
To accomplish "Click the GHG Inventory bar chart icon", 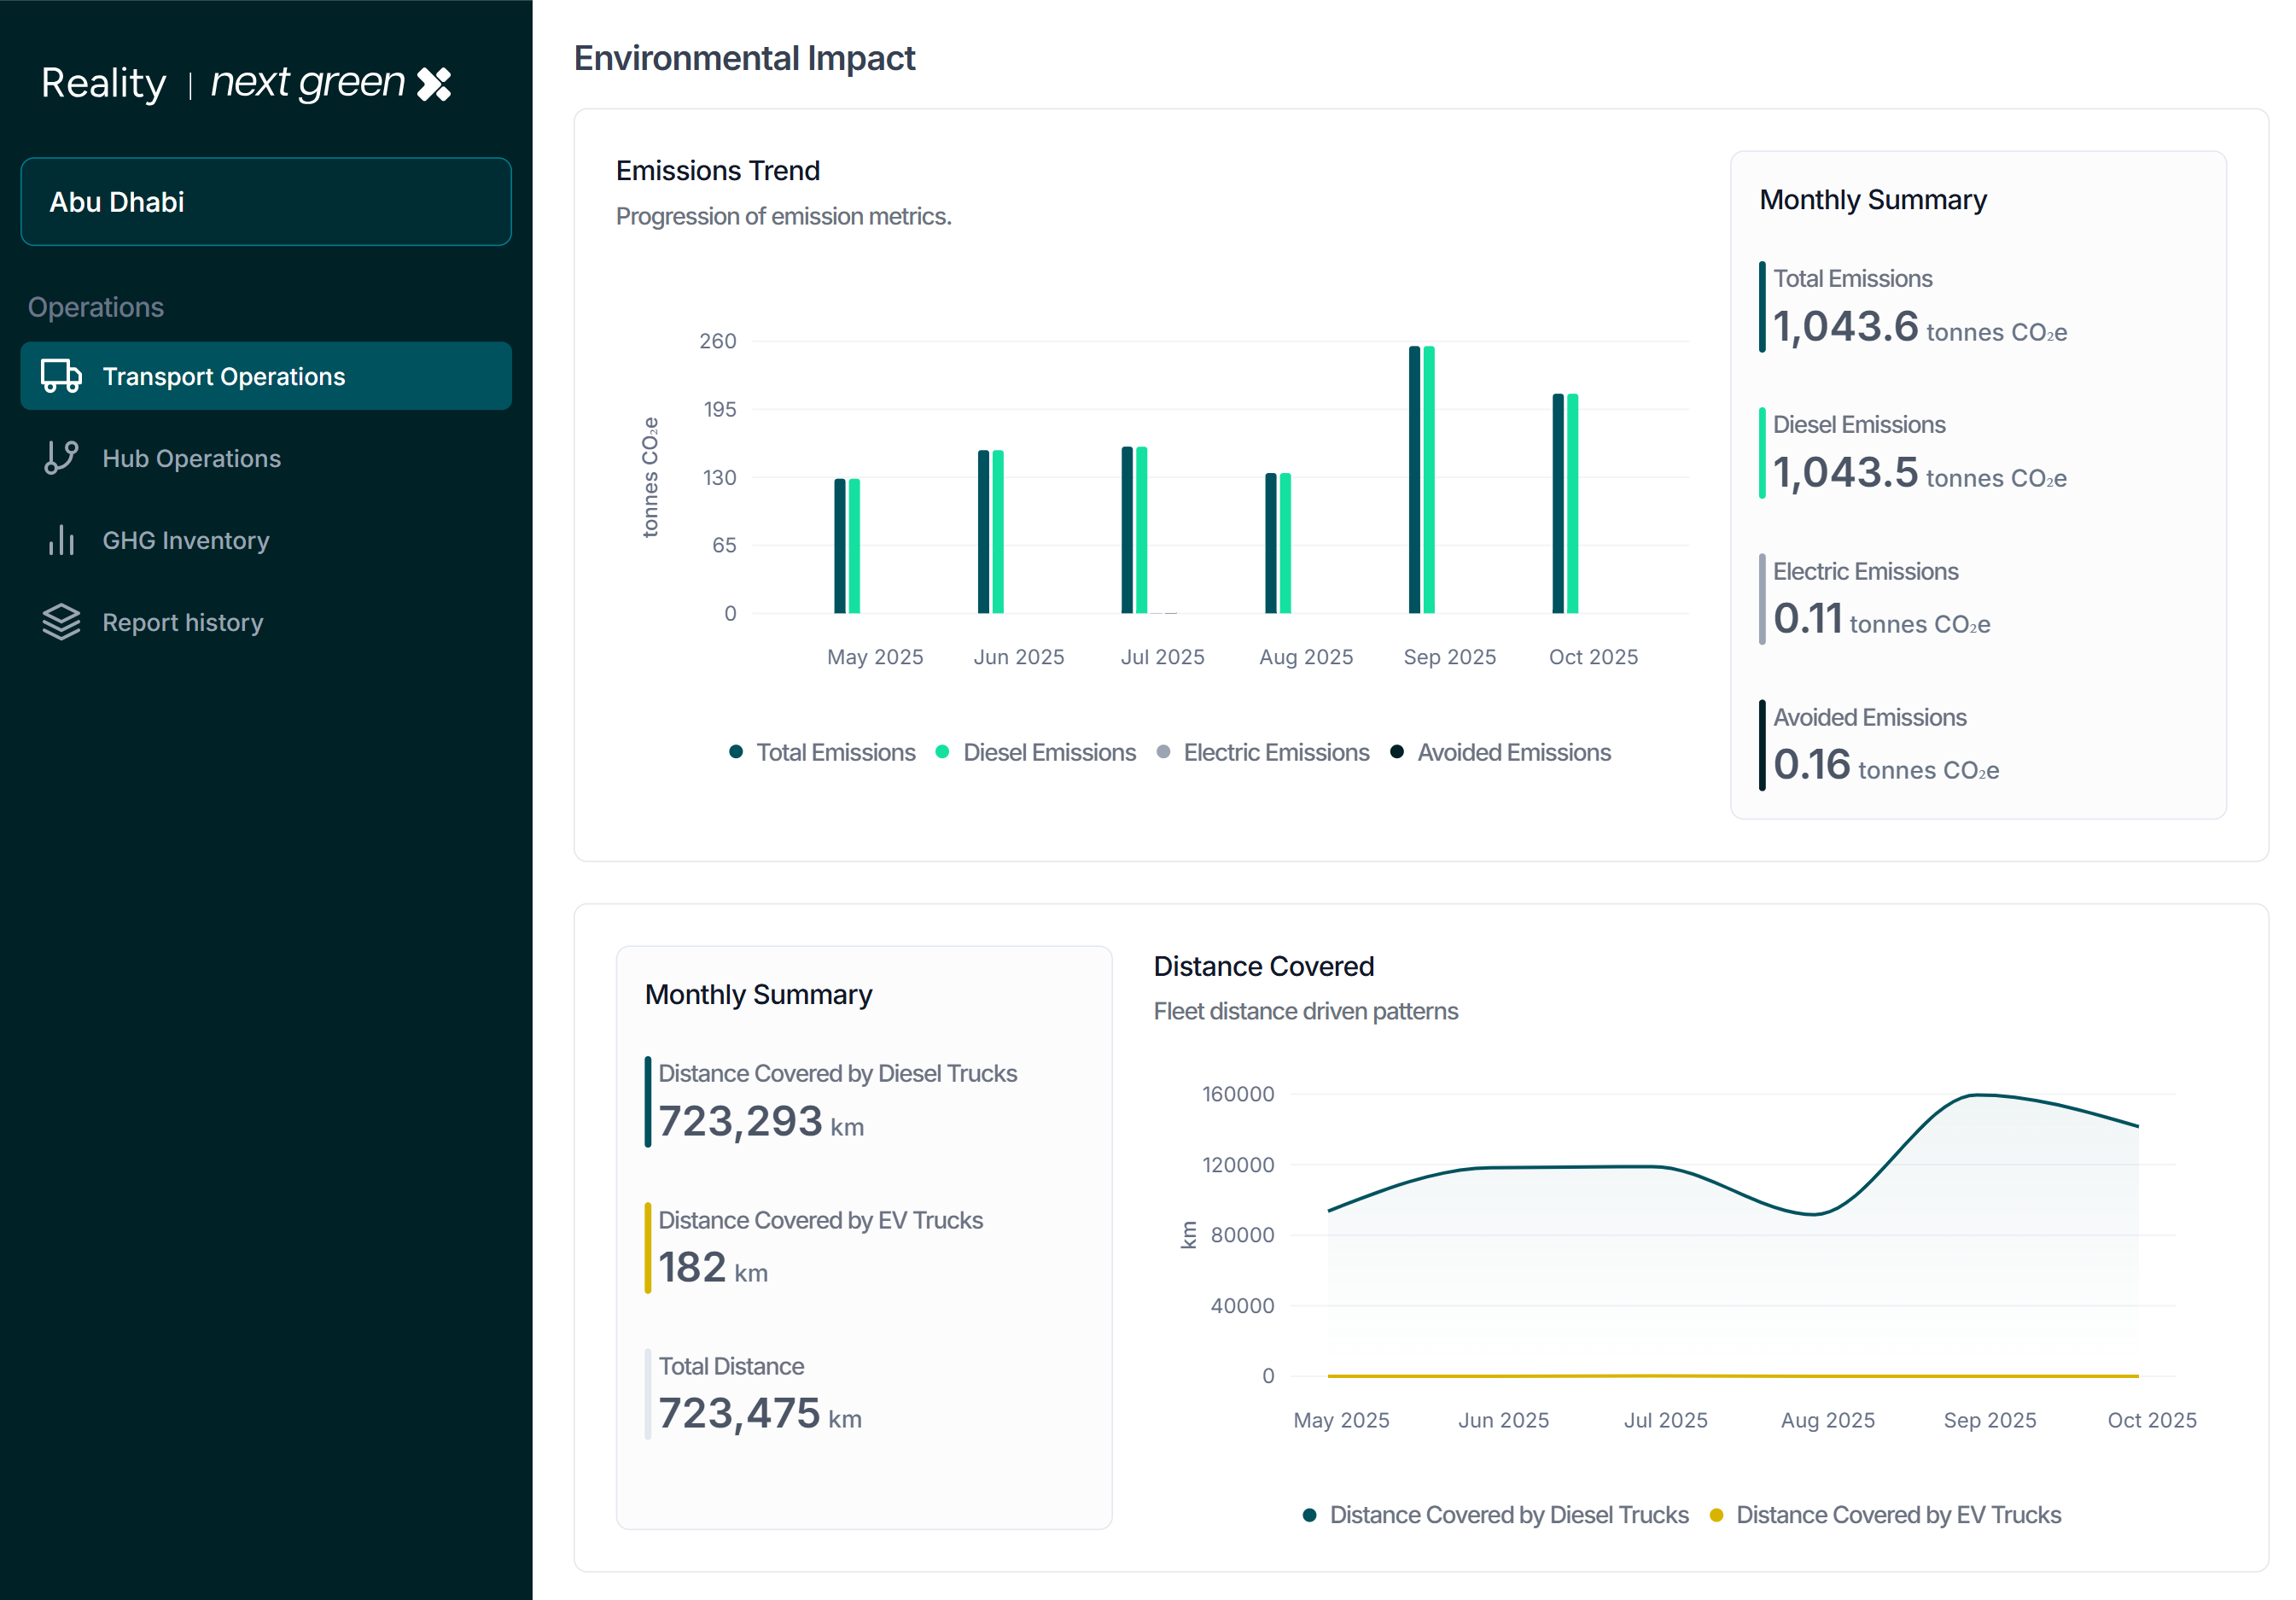I will click(61, 540).
